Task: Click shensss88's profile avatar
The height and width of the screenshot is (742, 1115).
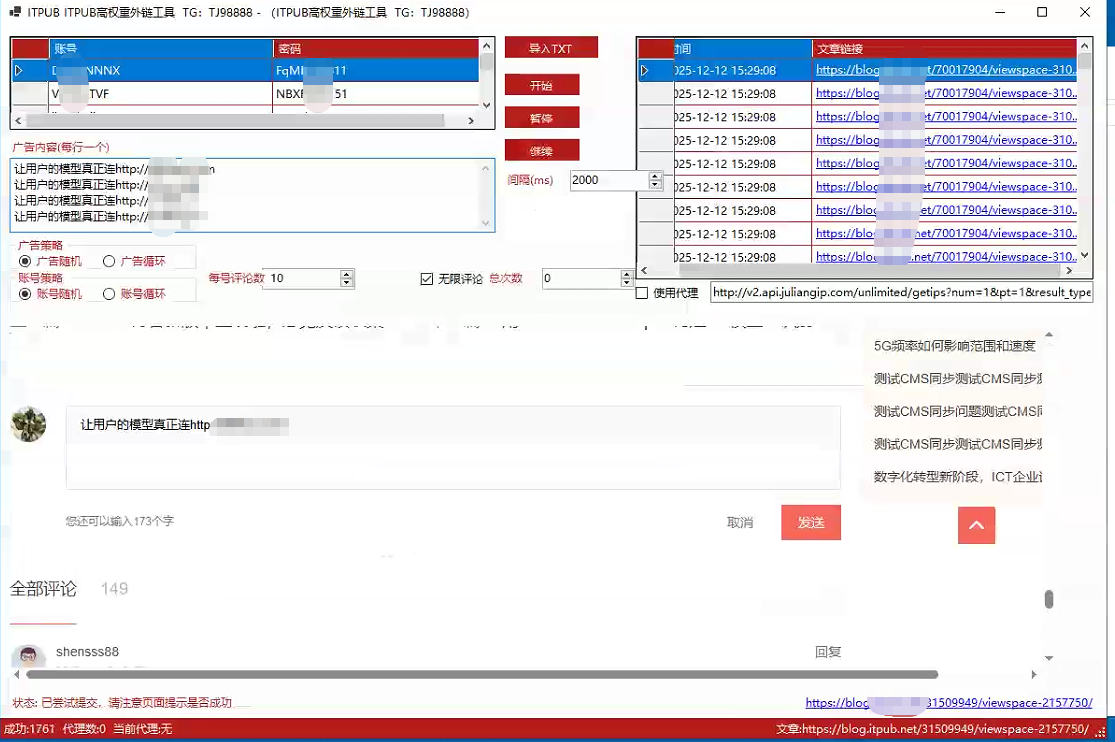Action: (28, 655)
